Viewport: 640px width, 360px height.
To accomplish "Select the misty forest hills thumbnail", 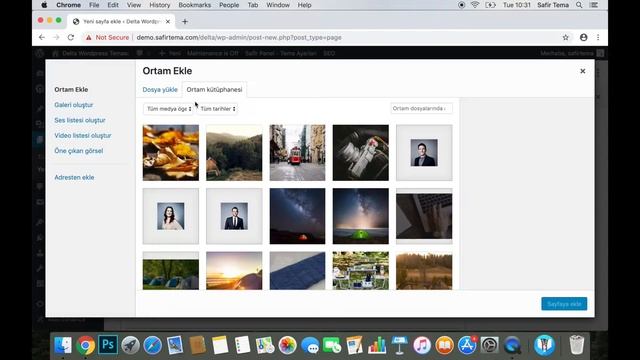I will [x=234, y=153].
